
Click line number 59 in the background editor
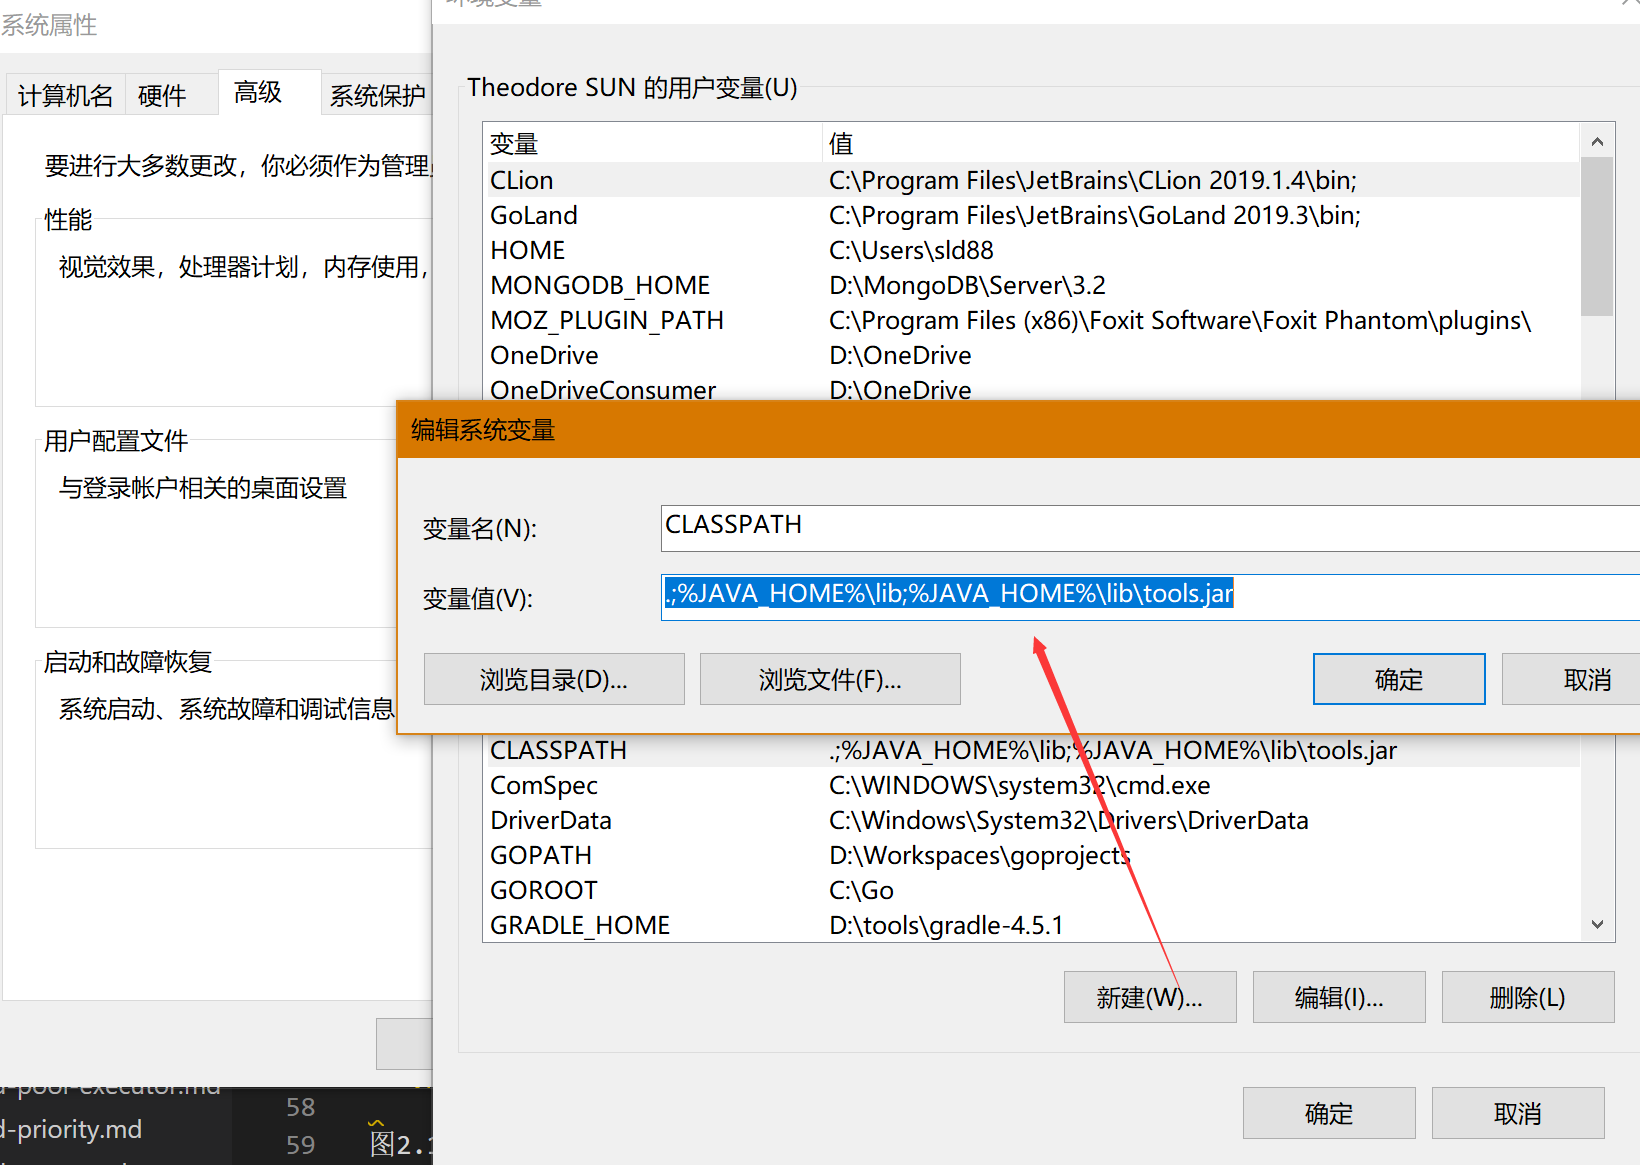300,1145
